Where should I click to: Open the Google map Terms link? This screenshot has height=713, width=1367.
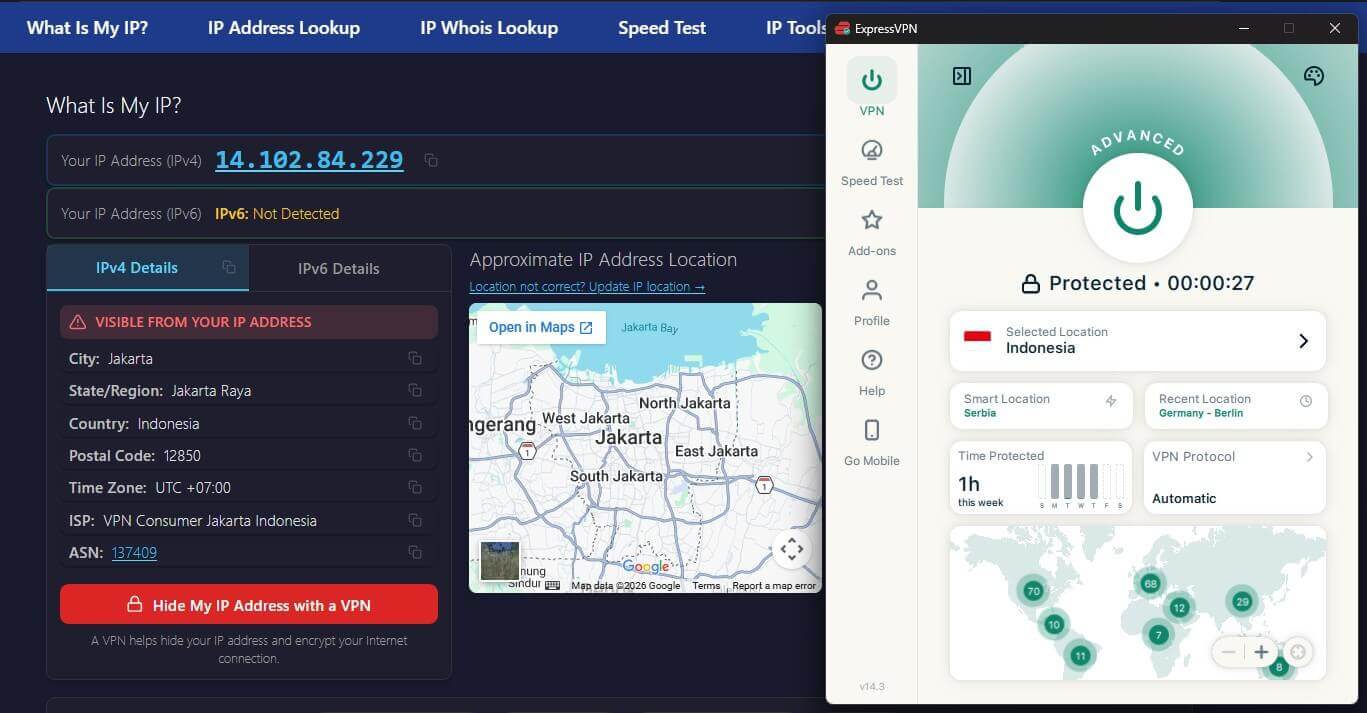point(706,586)
